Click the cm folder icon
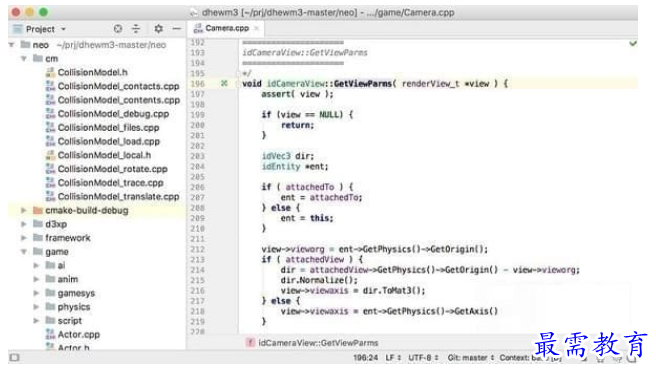656x376 pixels. pos(38,58)
